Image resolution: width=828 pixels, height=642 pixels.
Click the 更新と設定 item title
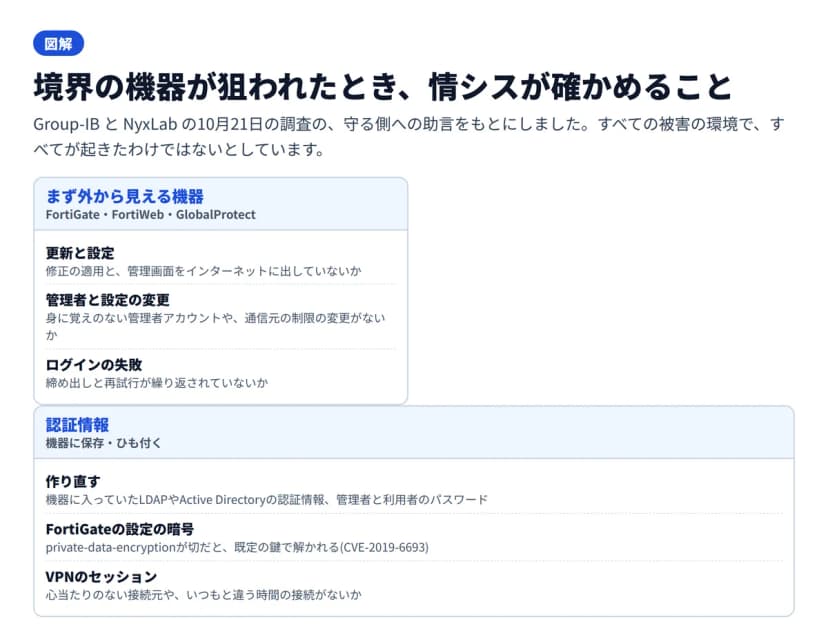click(x=80, y=253)
